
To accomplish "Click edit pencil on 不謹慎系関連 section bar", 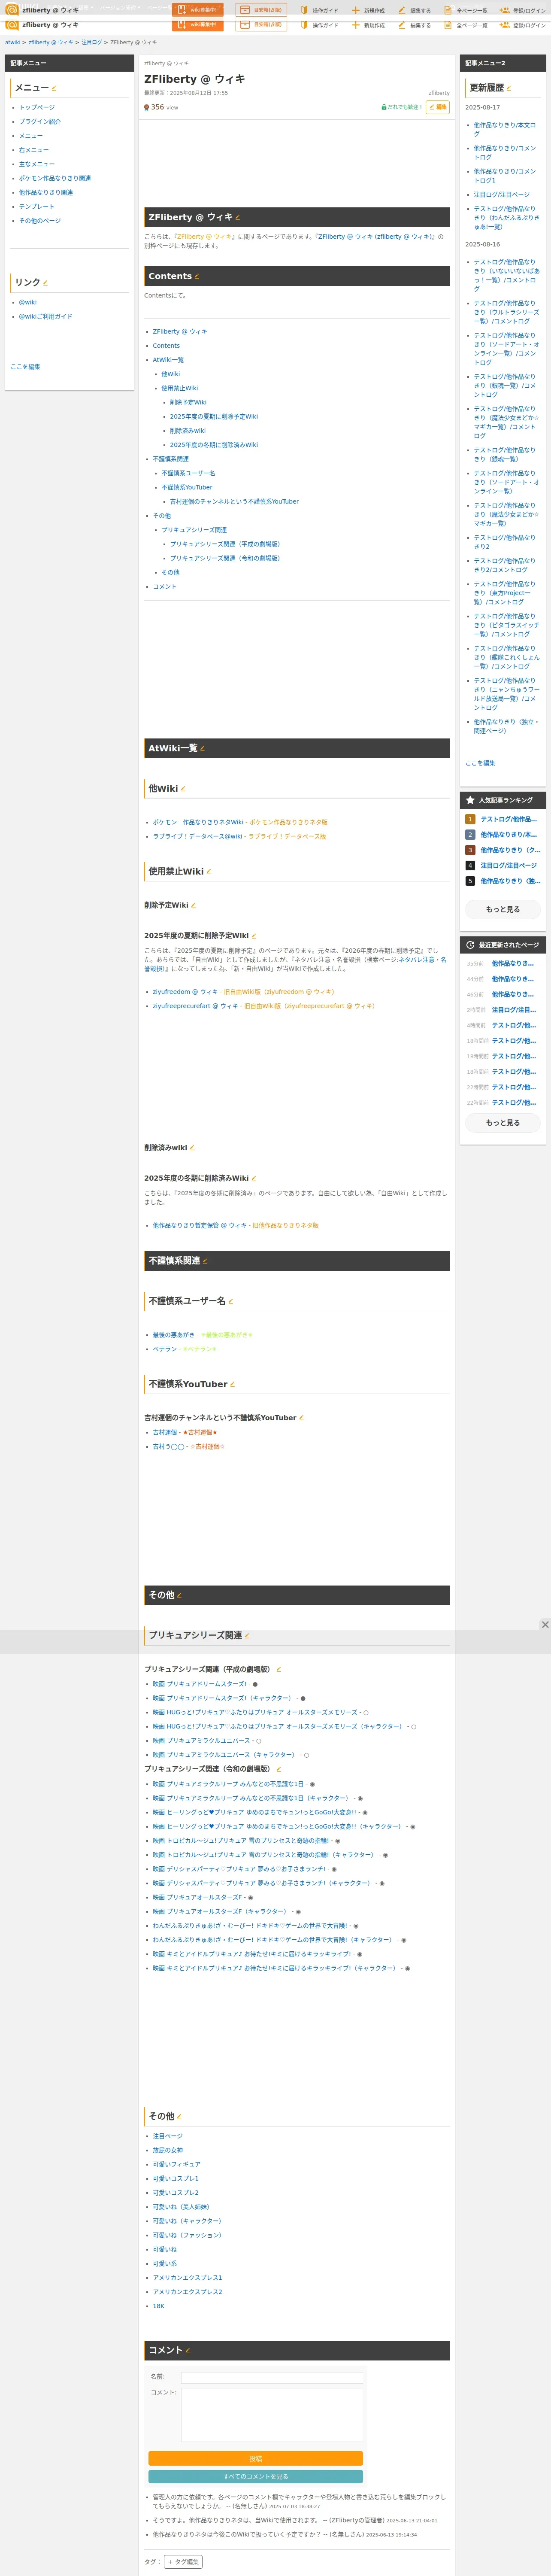I will (x=205, y=1261).
